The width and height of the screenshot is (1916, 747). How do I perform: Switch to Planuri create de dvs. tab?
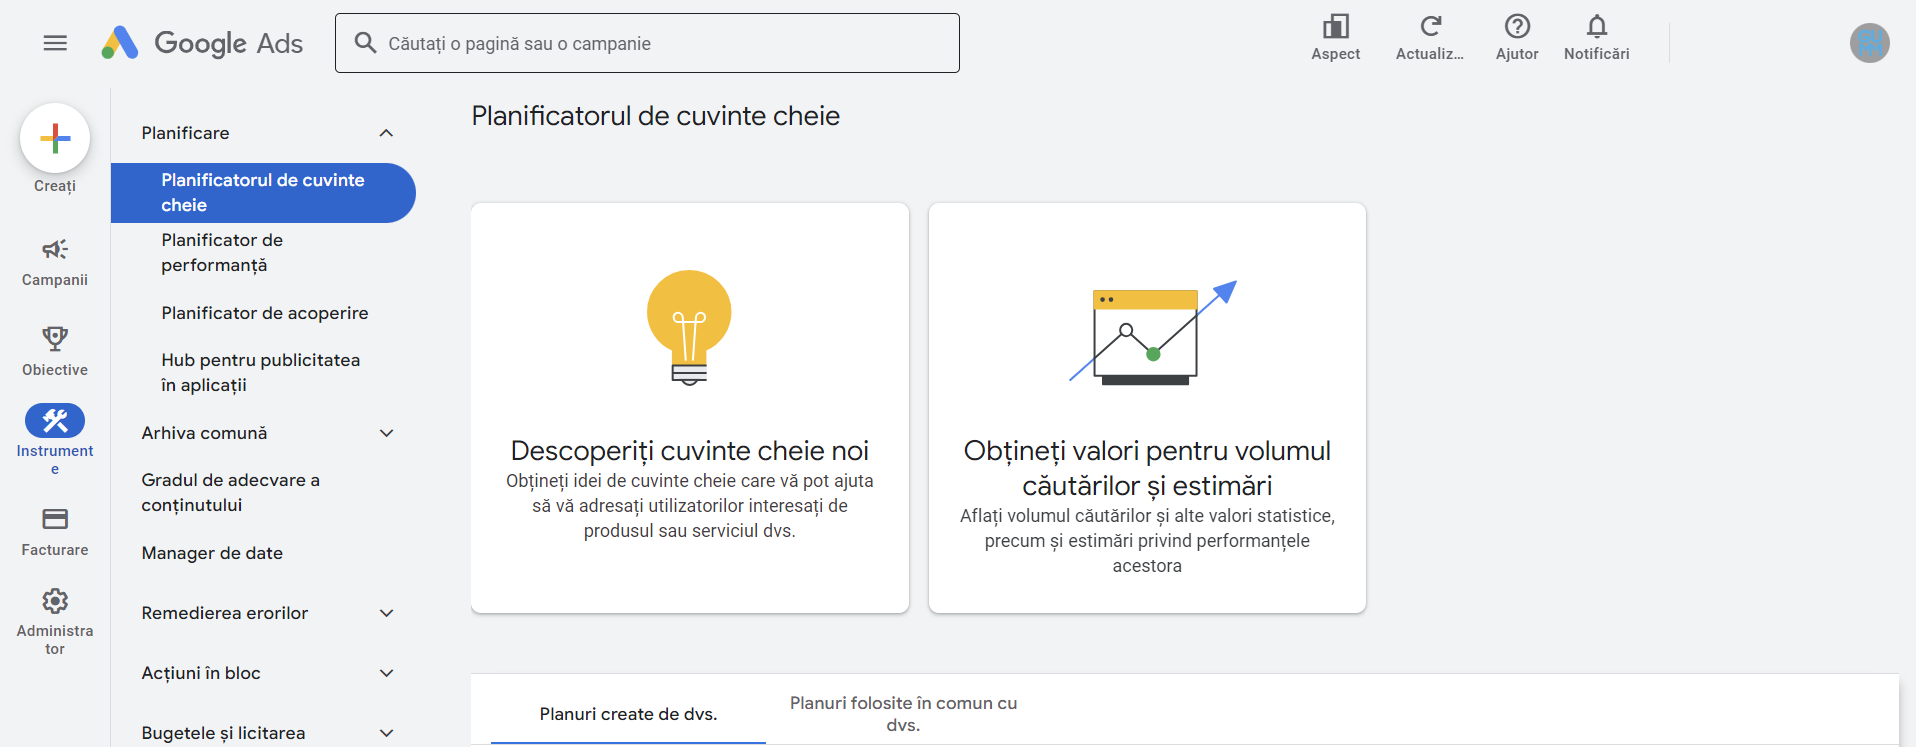point(628,714)
